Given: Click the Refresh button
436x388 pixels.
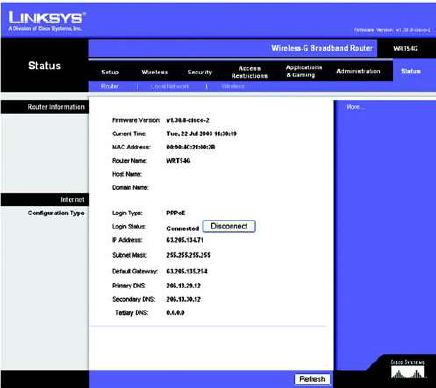Looking at the screenshot, I should 312,379.
